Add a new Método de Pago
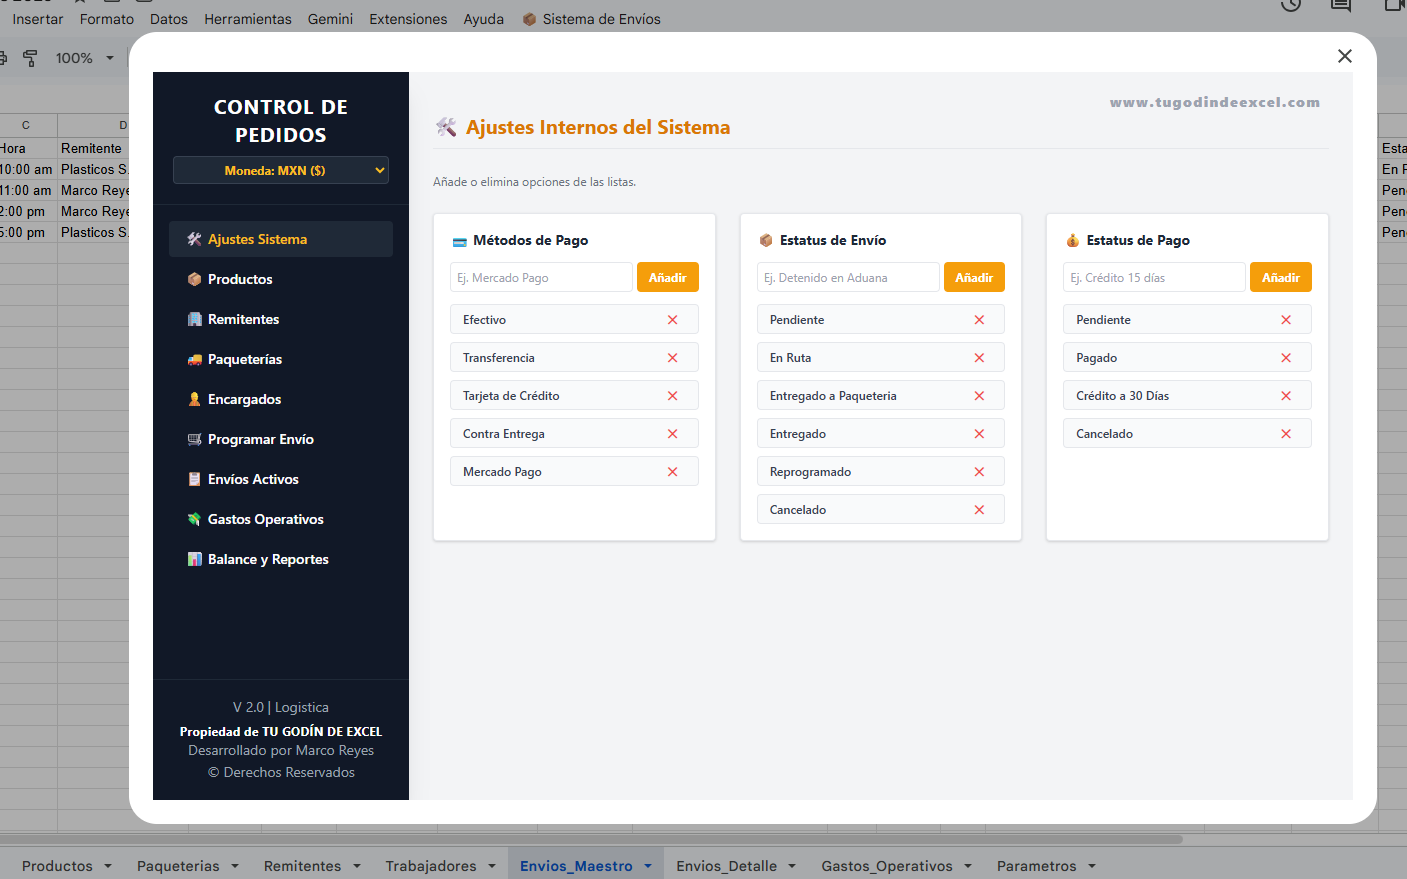The image size is (1407, 879). (667, 277)
